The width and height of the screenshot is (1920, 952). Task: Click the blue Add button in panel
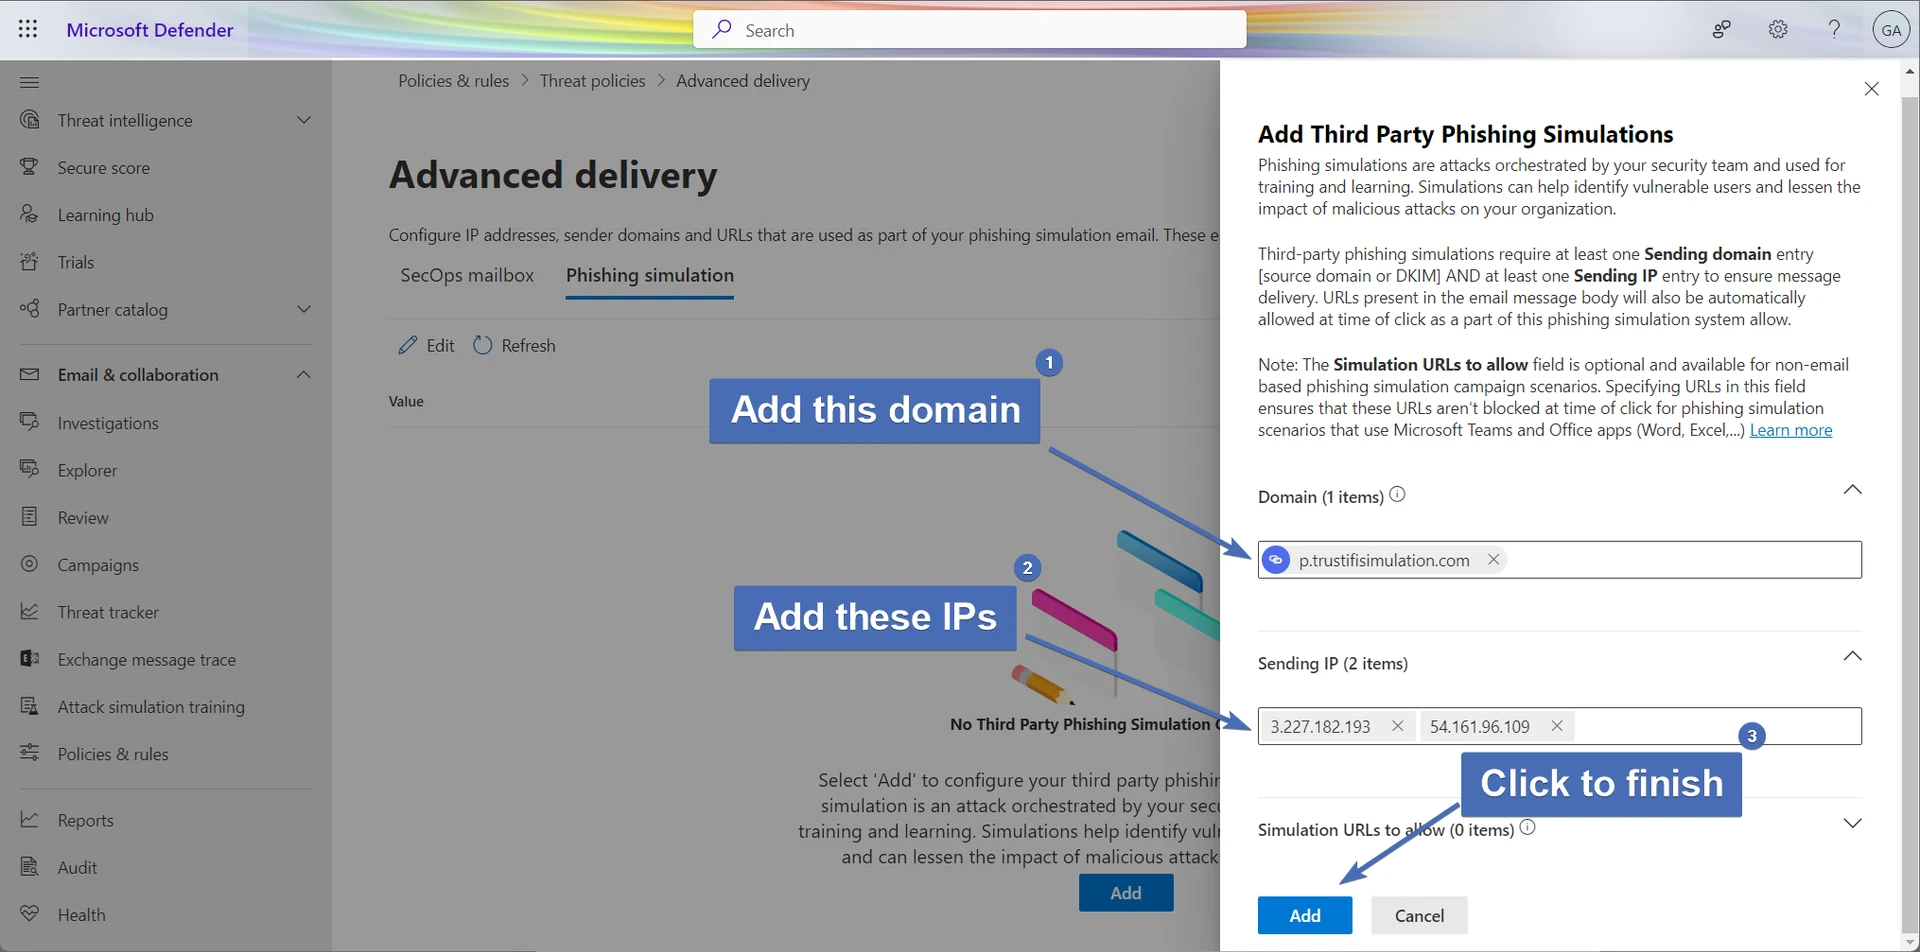(1304, 915)
